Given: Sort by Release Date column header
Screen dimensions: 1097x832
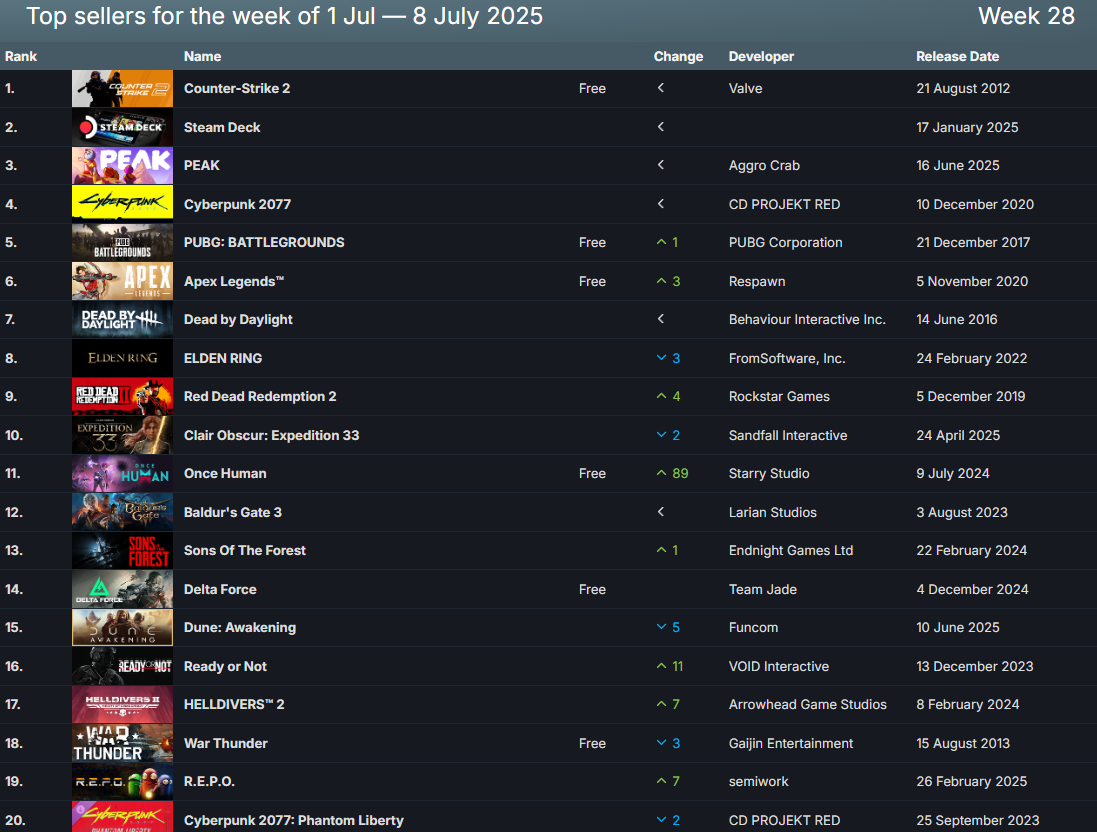Looking at the screenshot, I should coord(957,56).
